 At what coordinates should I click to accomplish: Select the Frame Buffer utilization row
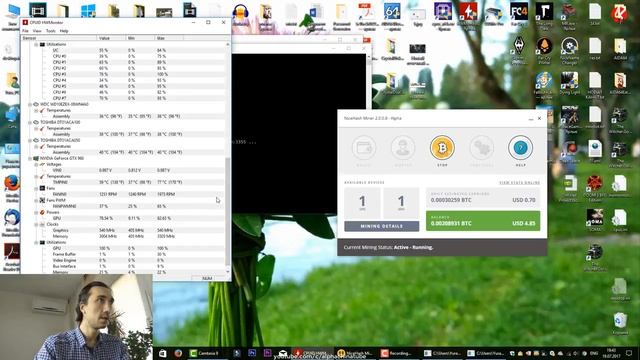124,254
